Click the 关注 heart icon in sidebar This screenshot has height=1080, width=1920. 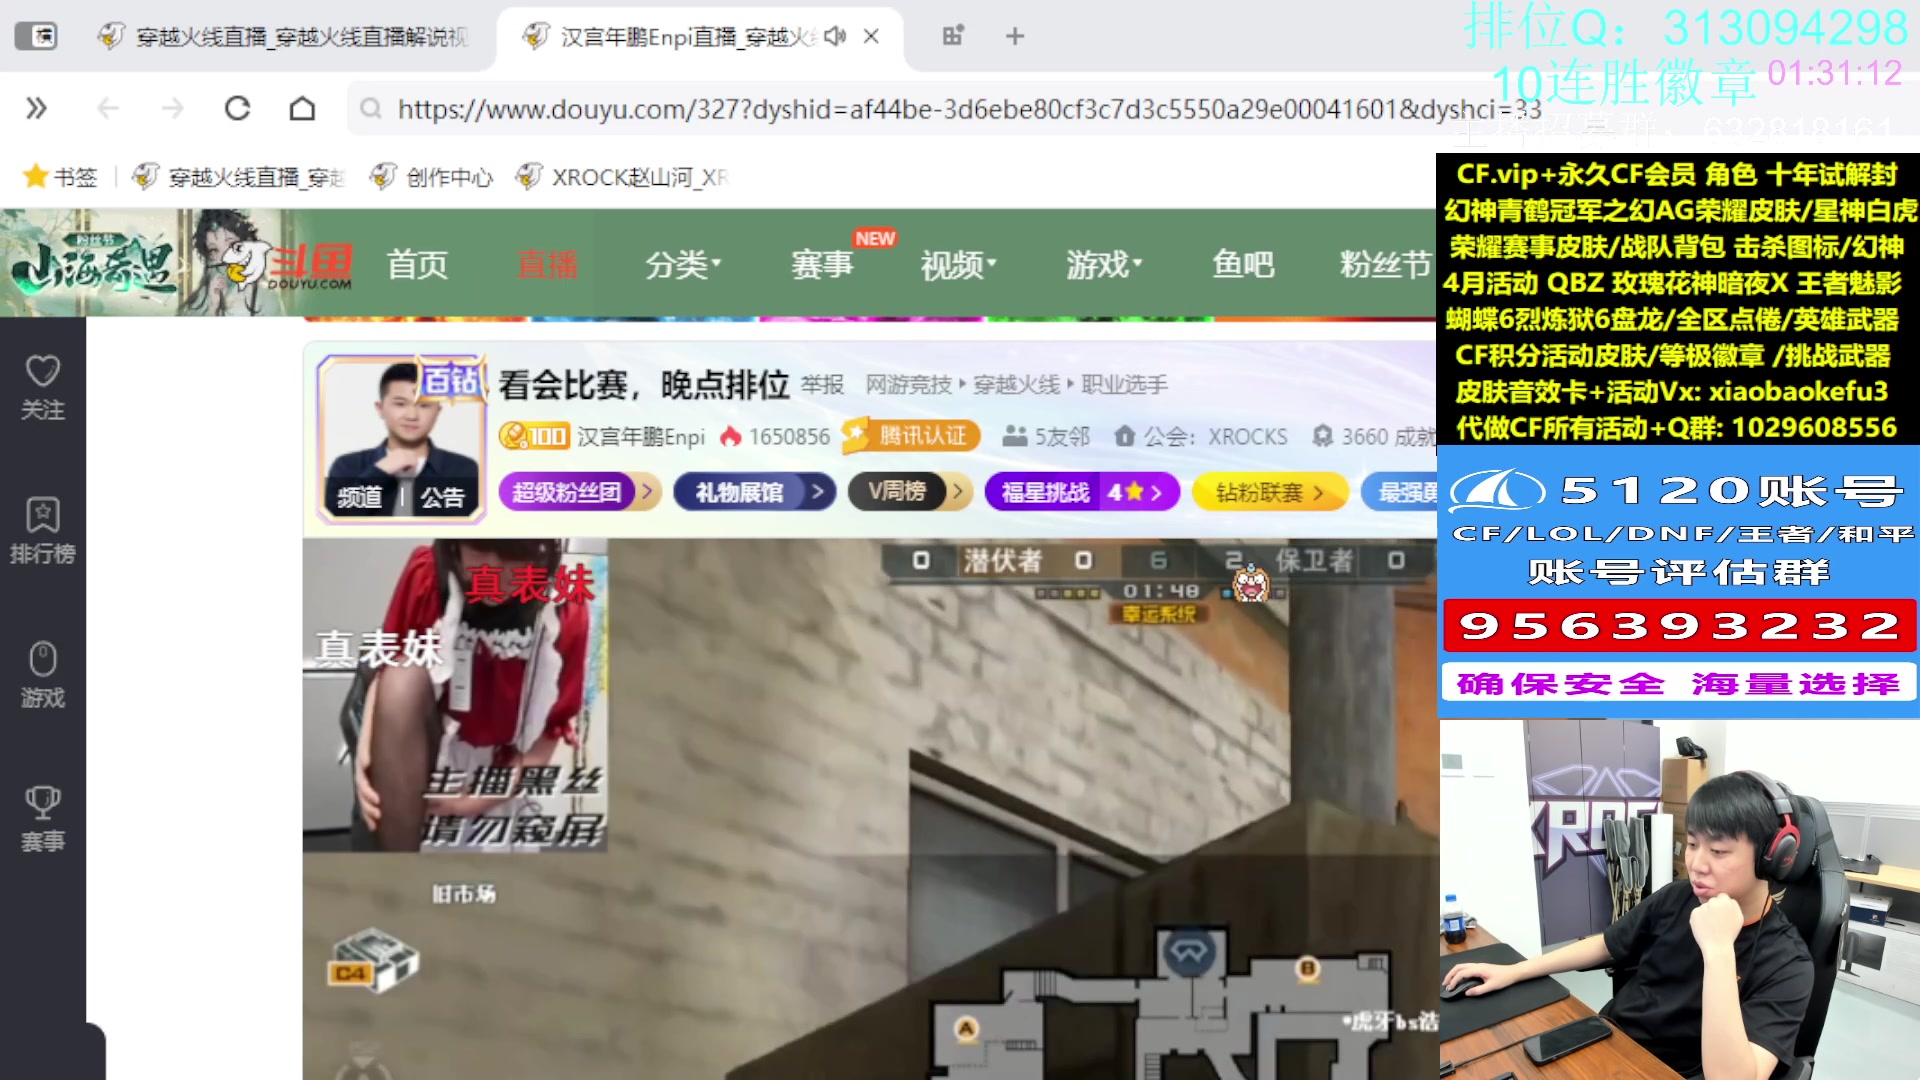pos(43,387)
